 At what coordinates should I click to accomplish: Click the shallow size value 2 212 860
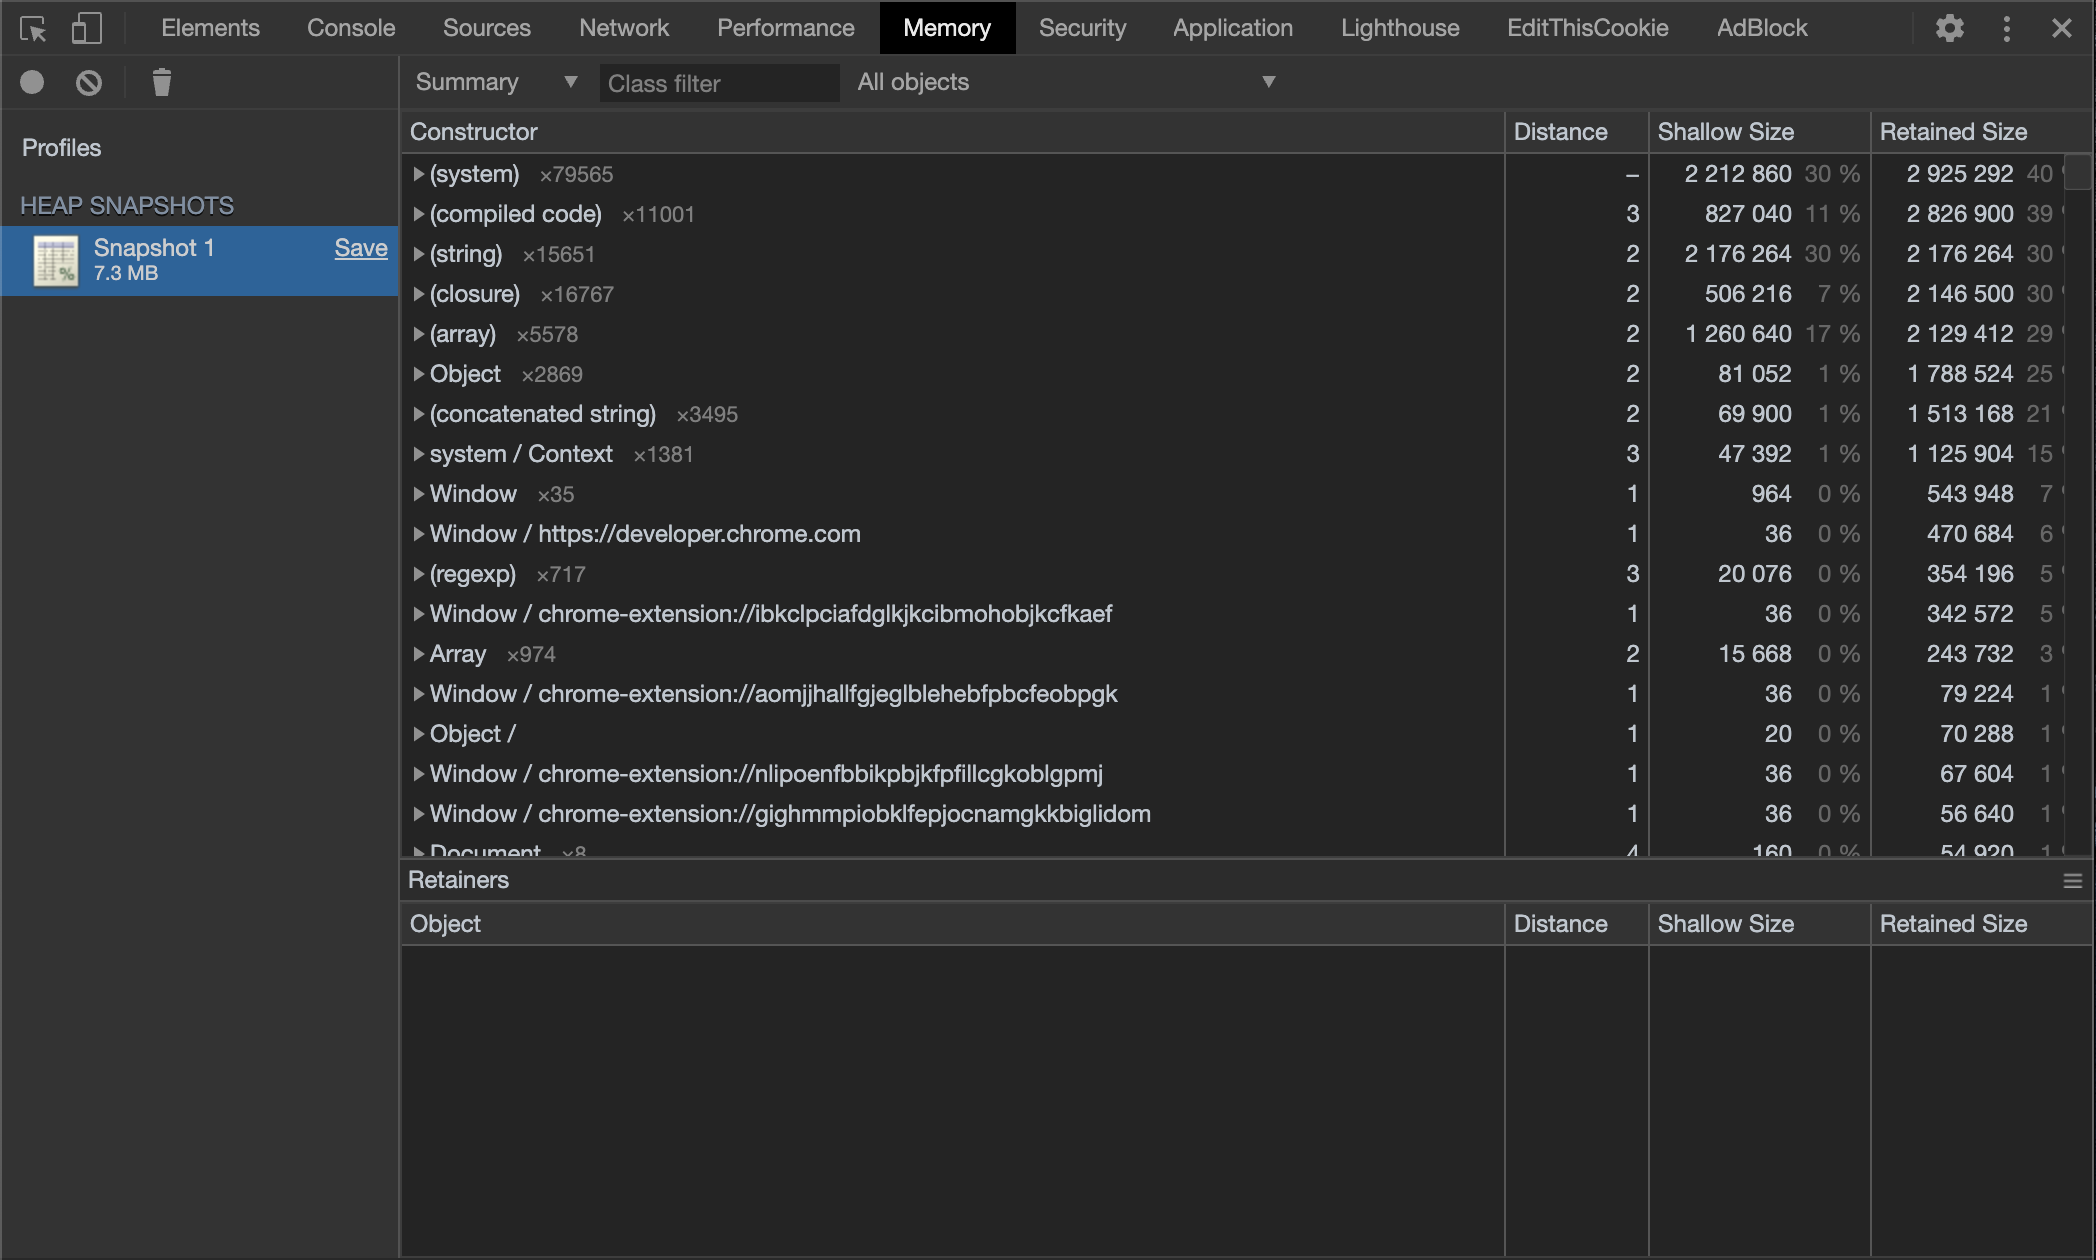point(1737,174)
